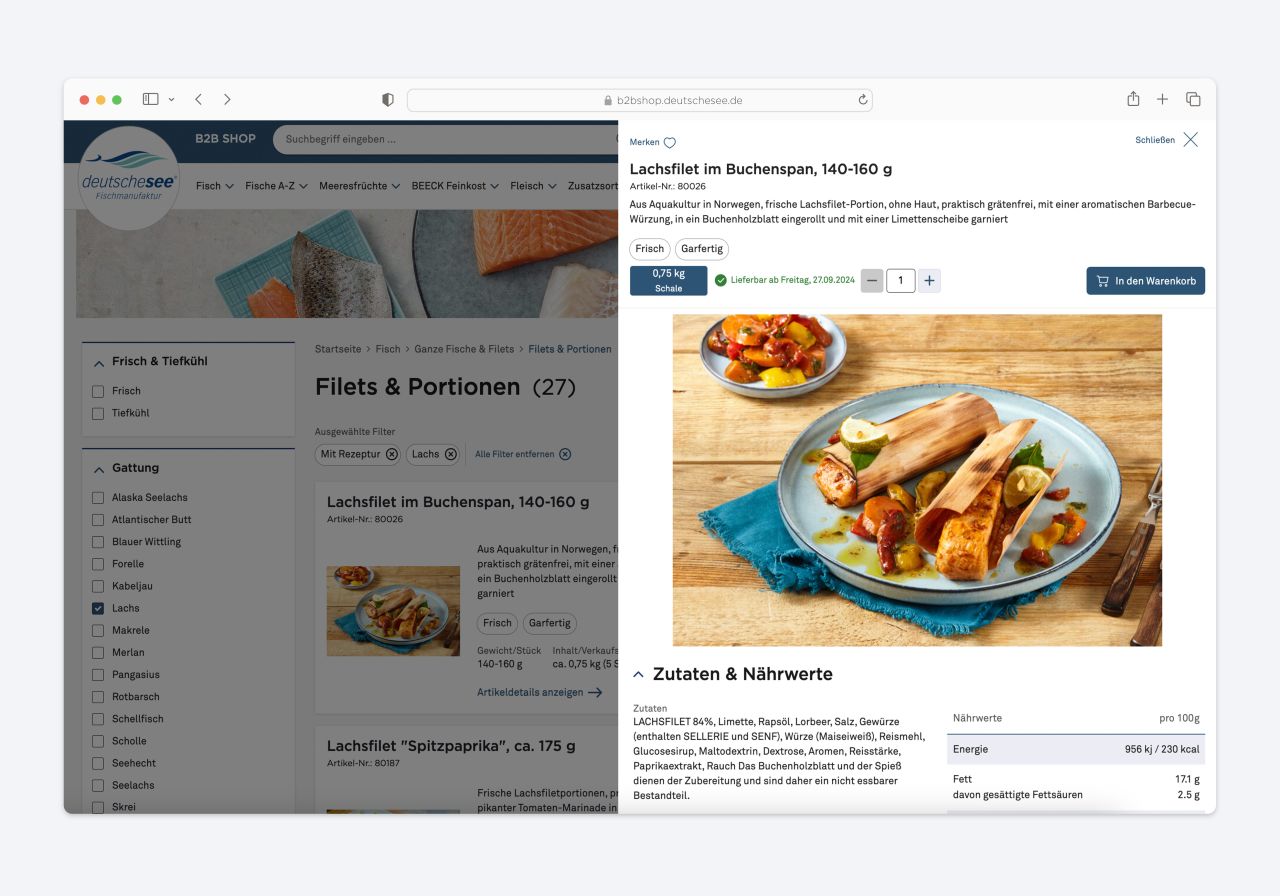Click Alle Filter entfernen link
Viewport: 1280px width, 896px height.
tap(514, 454)
